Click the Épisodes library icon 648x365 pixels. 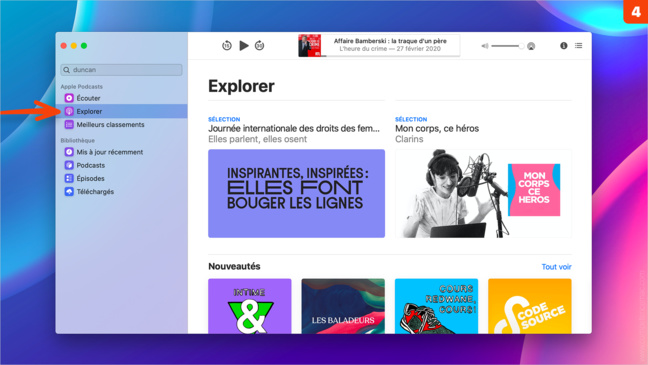click(69, 178)
